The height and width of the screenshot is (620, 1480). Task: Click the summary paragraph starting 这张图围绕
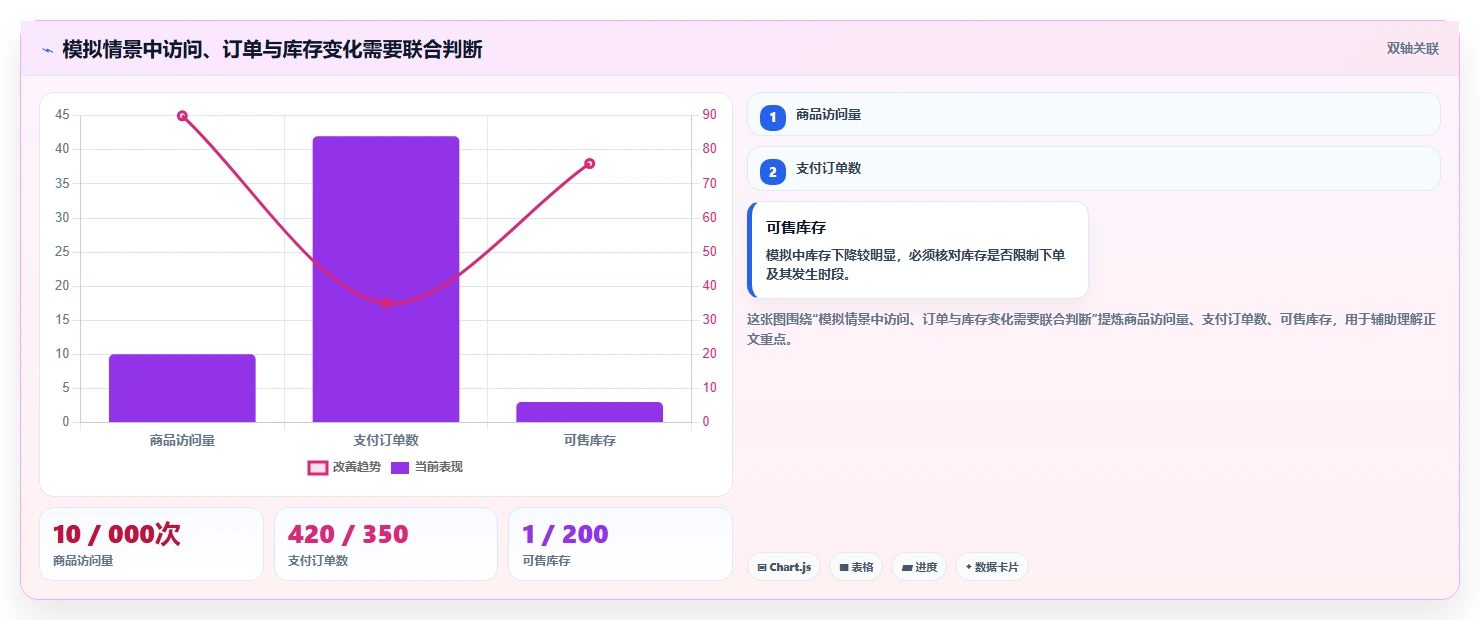[1092, 329]
